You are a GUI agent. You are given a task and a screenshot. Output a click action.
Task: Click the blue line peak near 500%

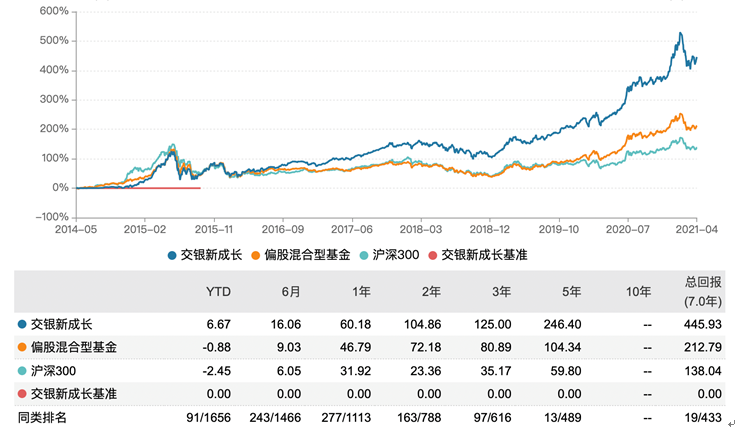pyautogui.click(x=680, y=34)
